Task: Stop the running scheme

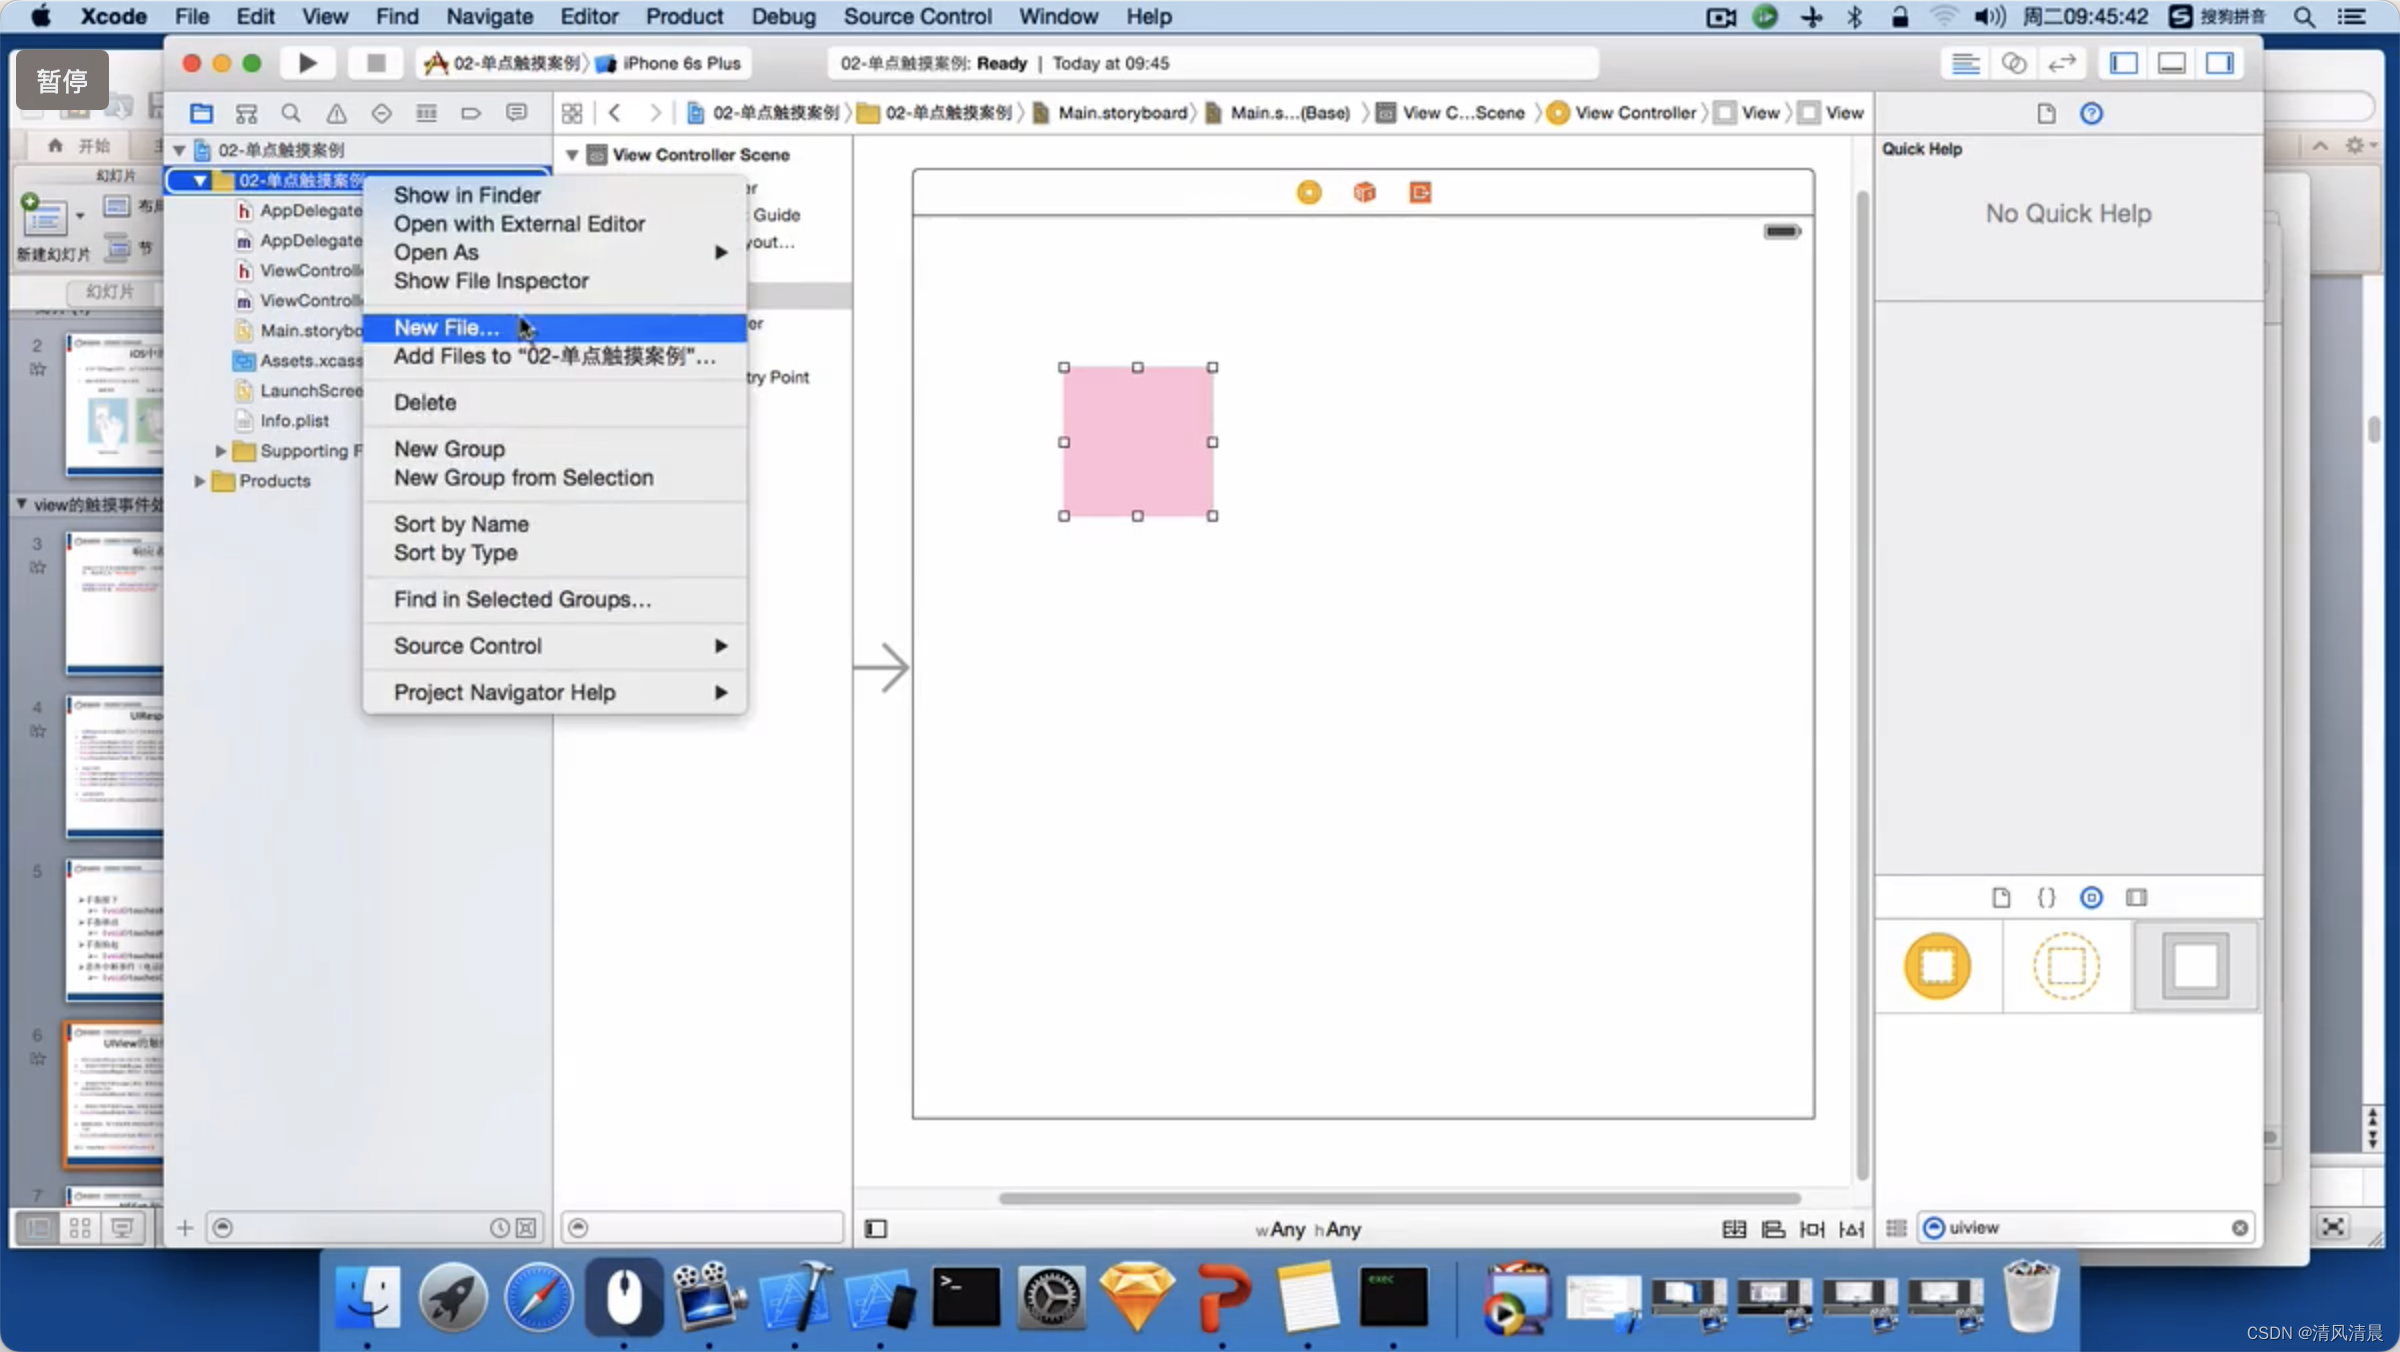Action: (376, 63)
